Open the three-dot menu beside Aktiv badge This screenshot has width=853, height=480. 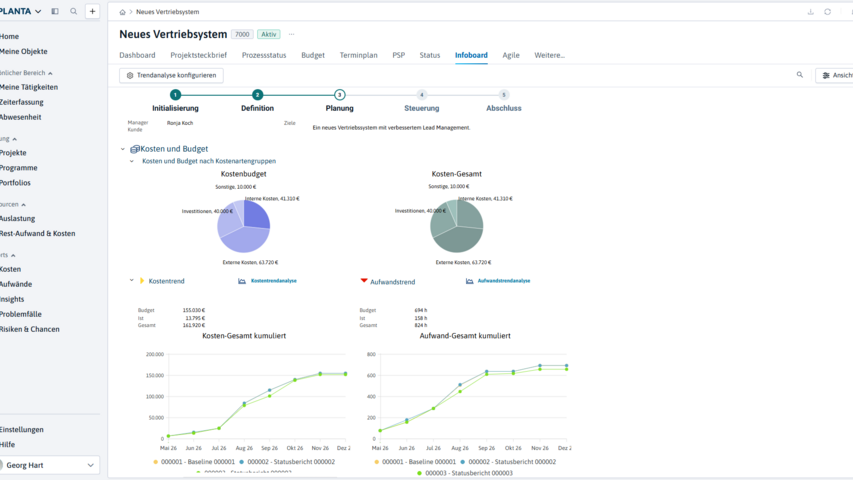292,34
